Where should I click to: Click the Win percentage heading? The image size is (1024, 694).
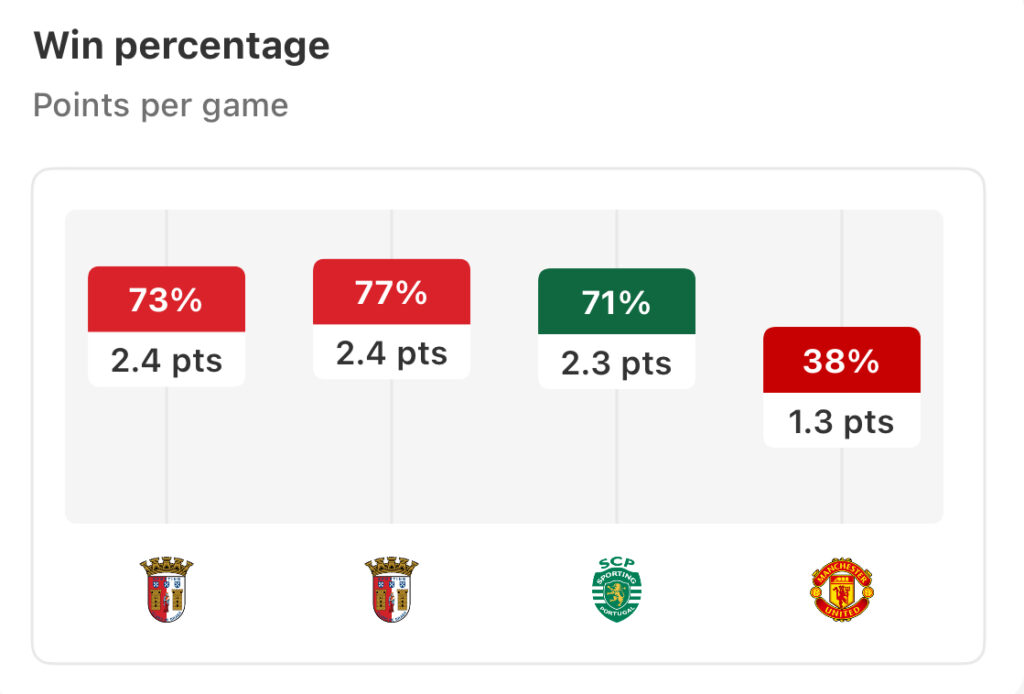click(182, 46)
